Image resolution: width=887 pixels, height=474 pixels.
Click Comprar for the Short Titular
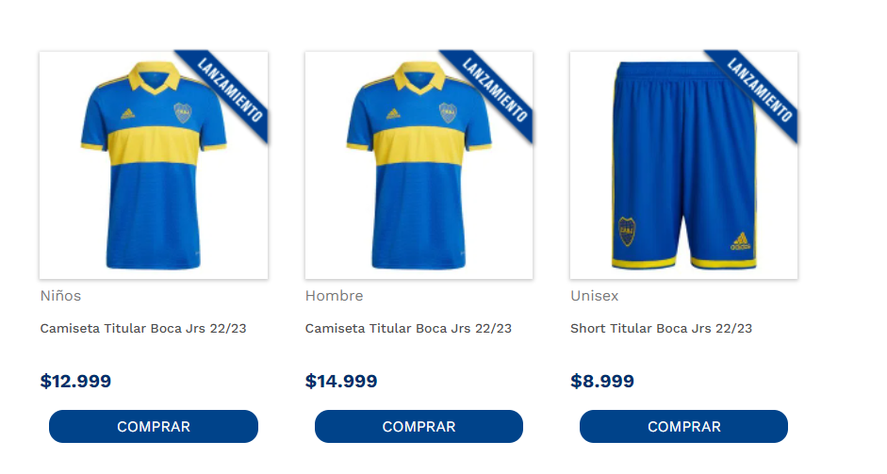[684, 426]
